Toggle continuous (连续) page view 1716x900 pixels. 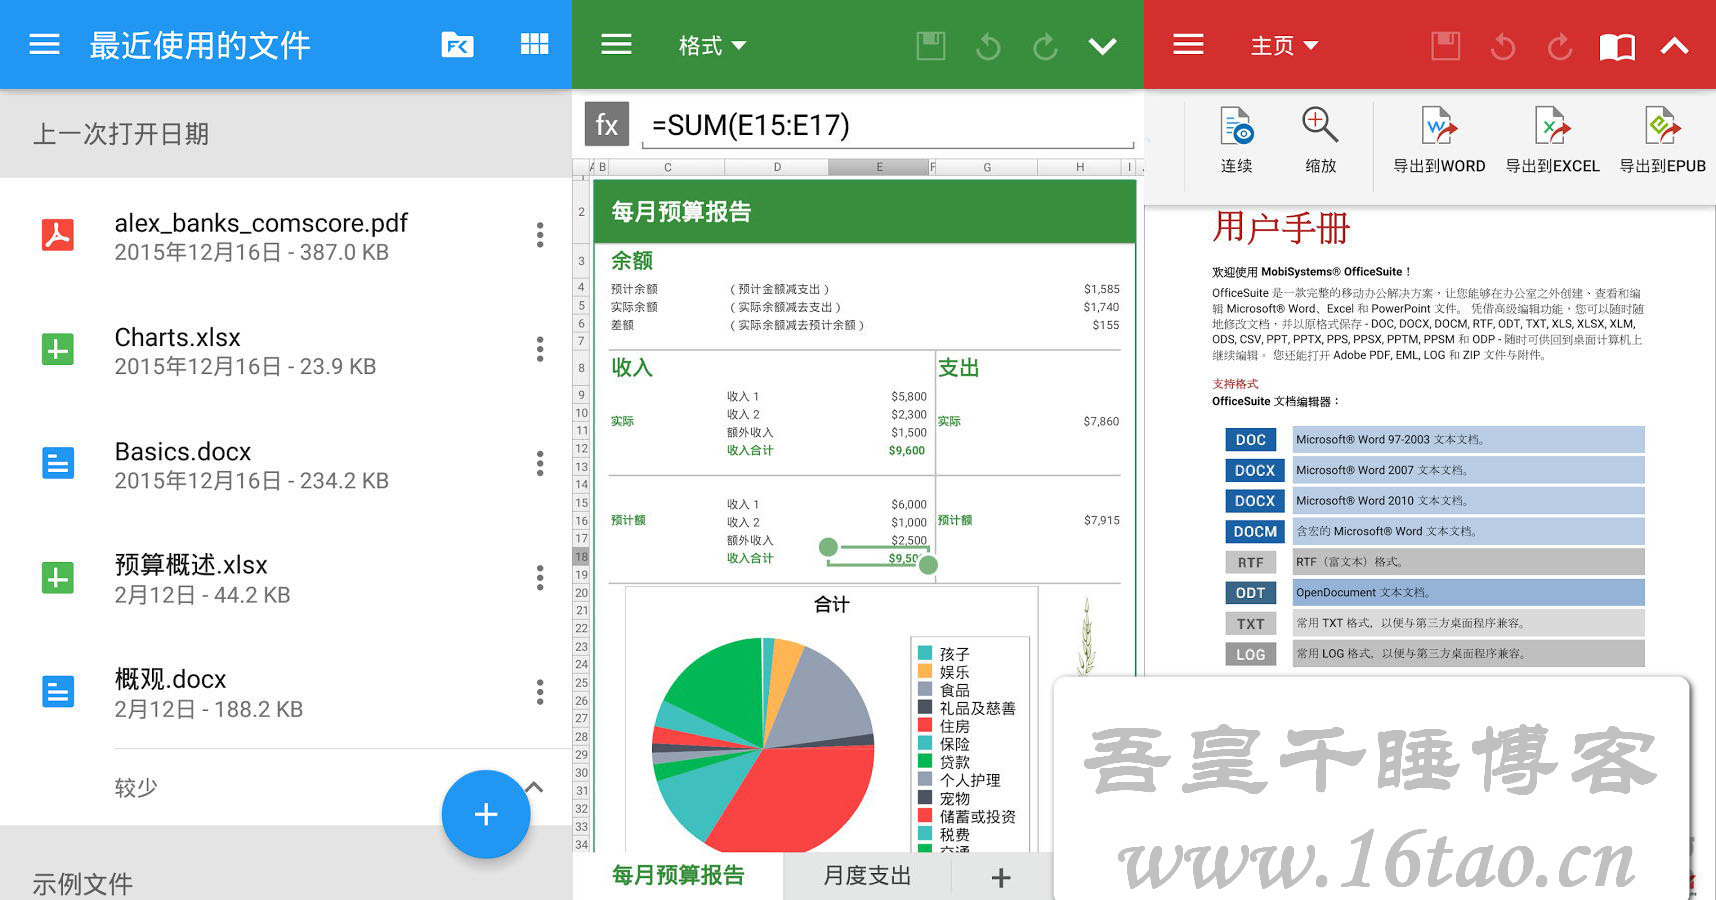tap(1236, 140)
